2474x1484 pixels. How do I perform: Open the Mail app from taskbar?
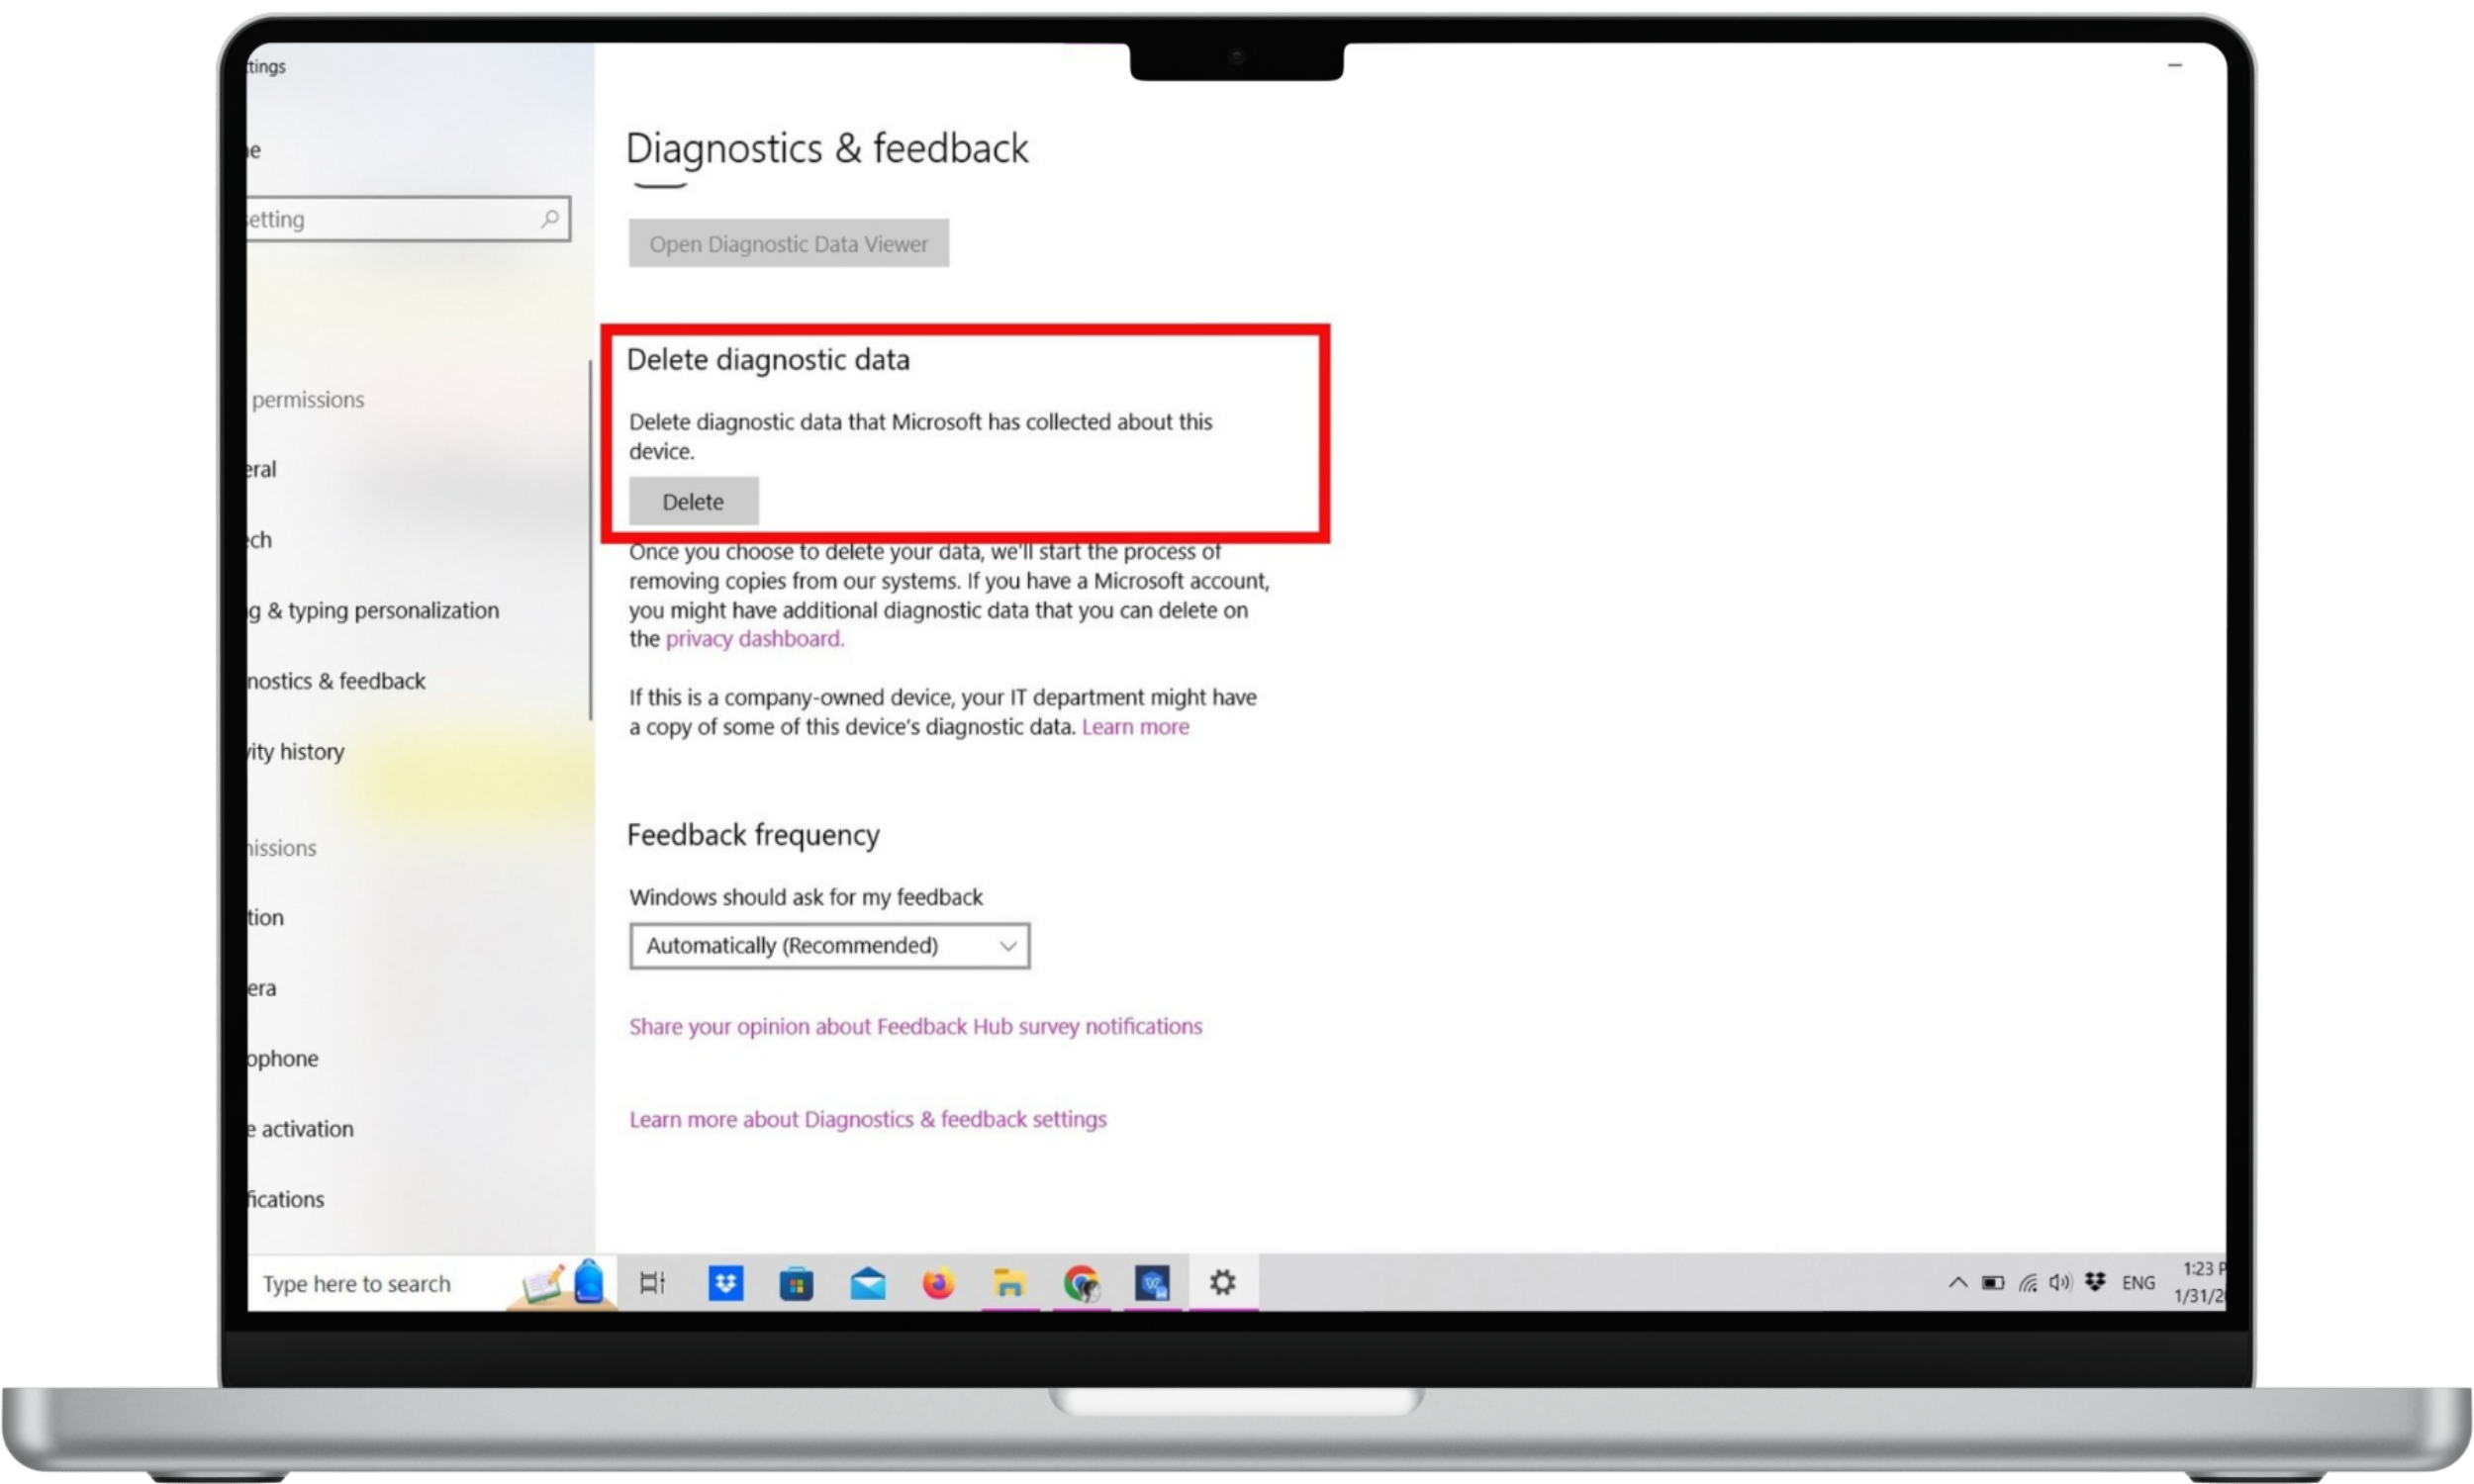pyautogui.click(x=867, y=1283)
